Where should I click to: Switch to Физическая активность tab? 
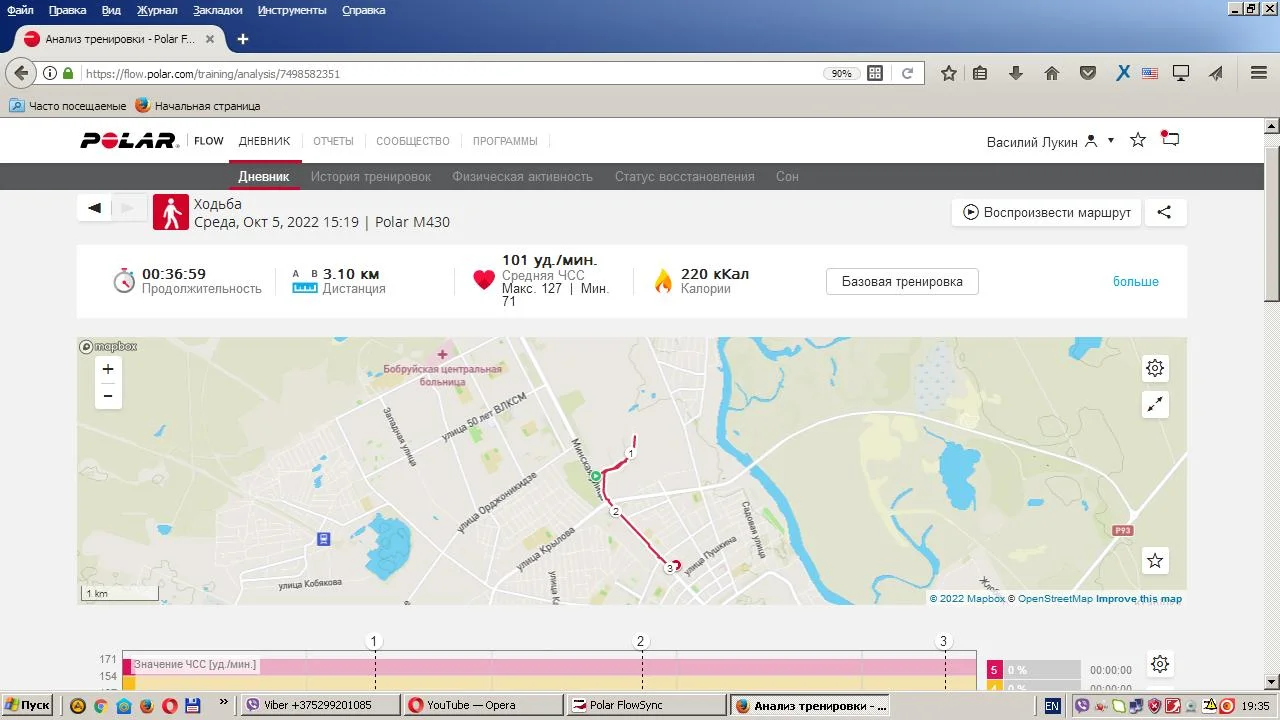tap(522, 176)
